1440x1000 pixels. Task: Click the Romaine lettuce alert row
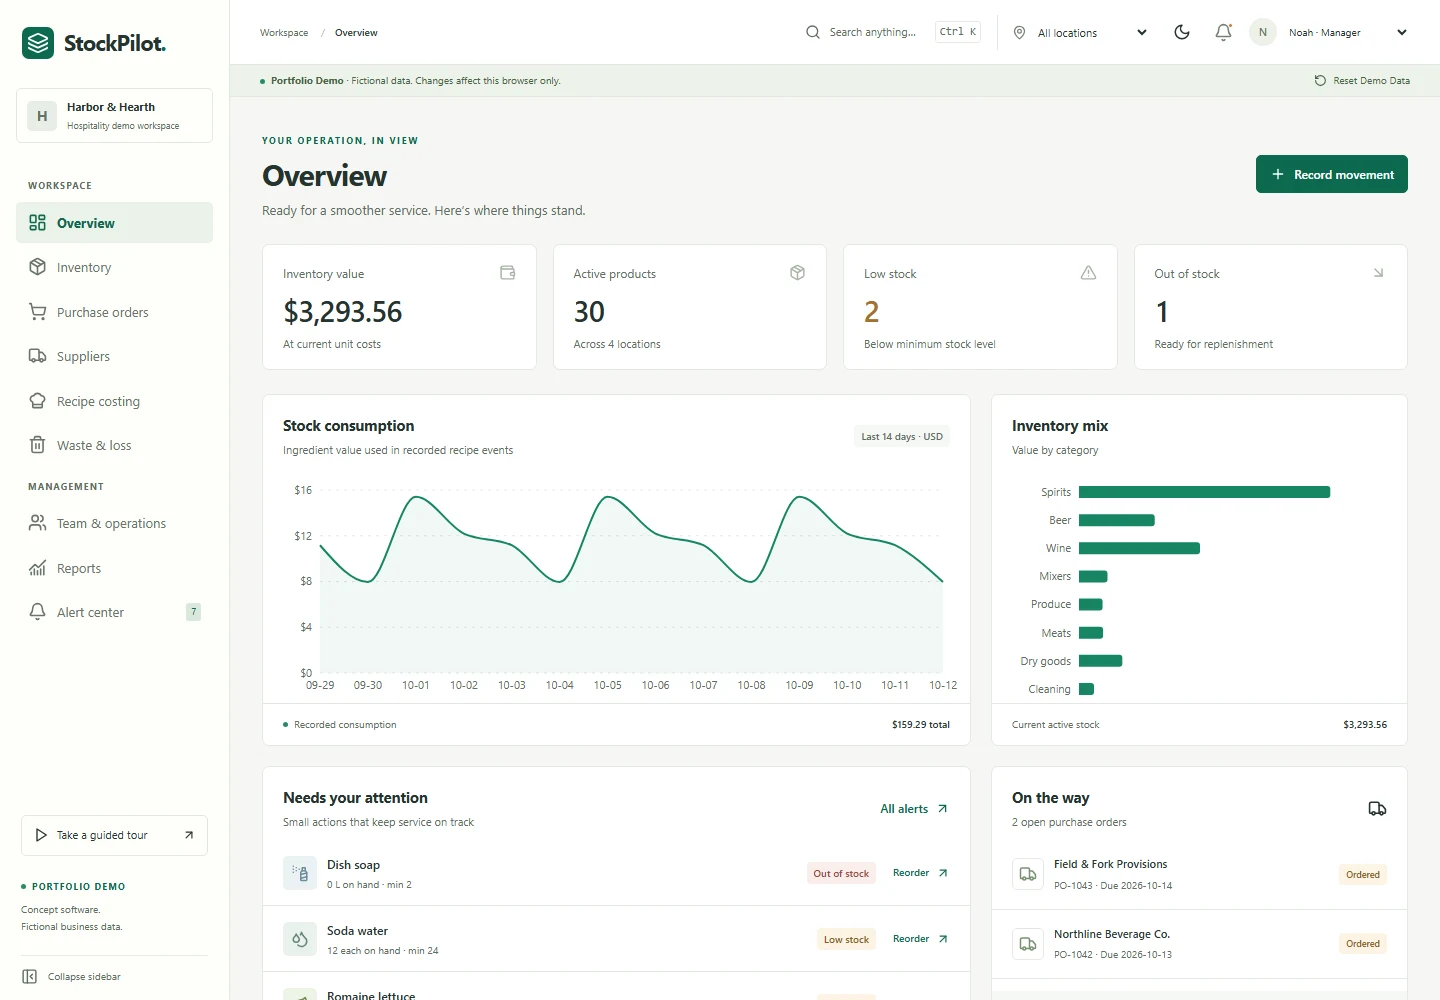[x=616, y=988]
